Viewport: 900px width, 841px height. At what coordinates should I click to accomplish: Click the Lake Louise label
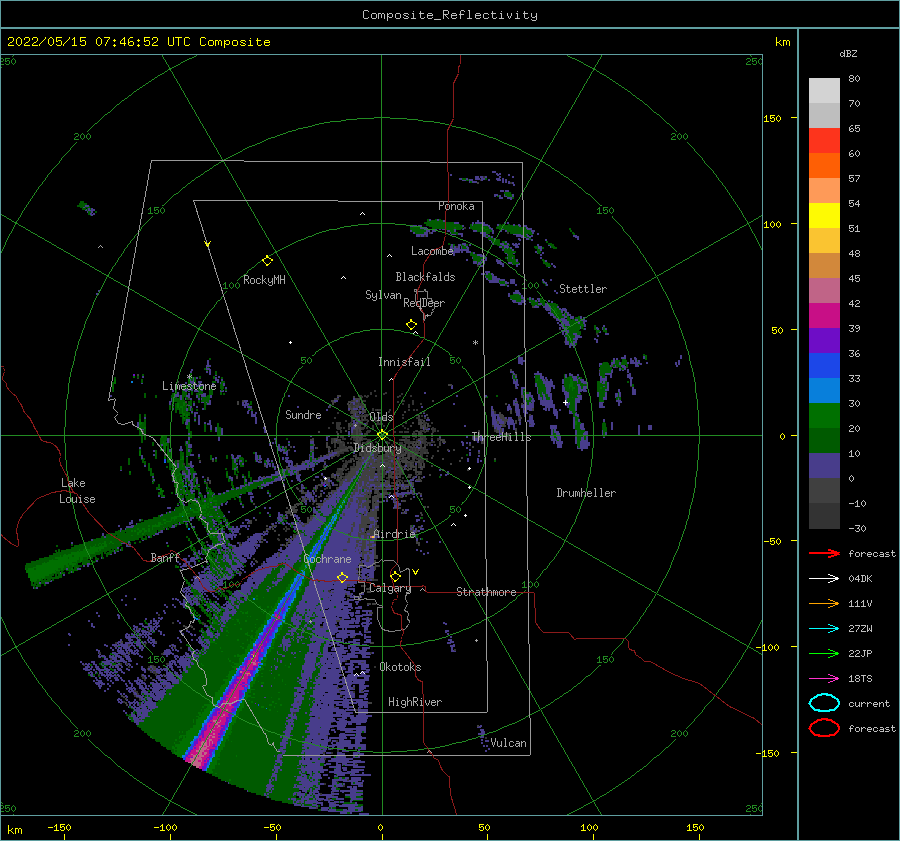[77, 491]
